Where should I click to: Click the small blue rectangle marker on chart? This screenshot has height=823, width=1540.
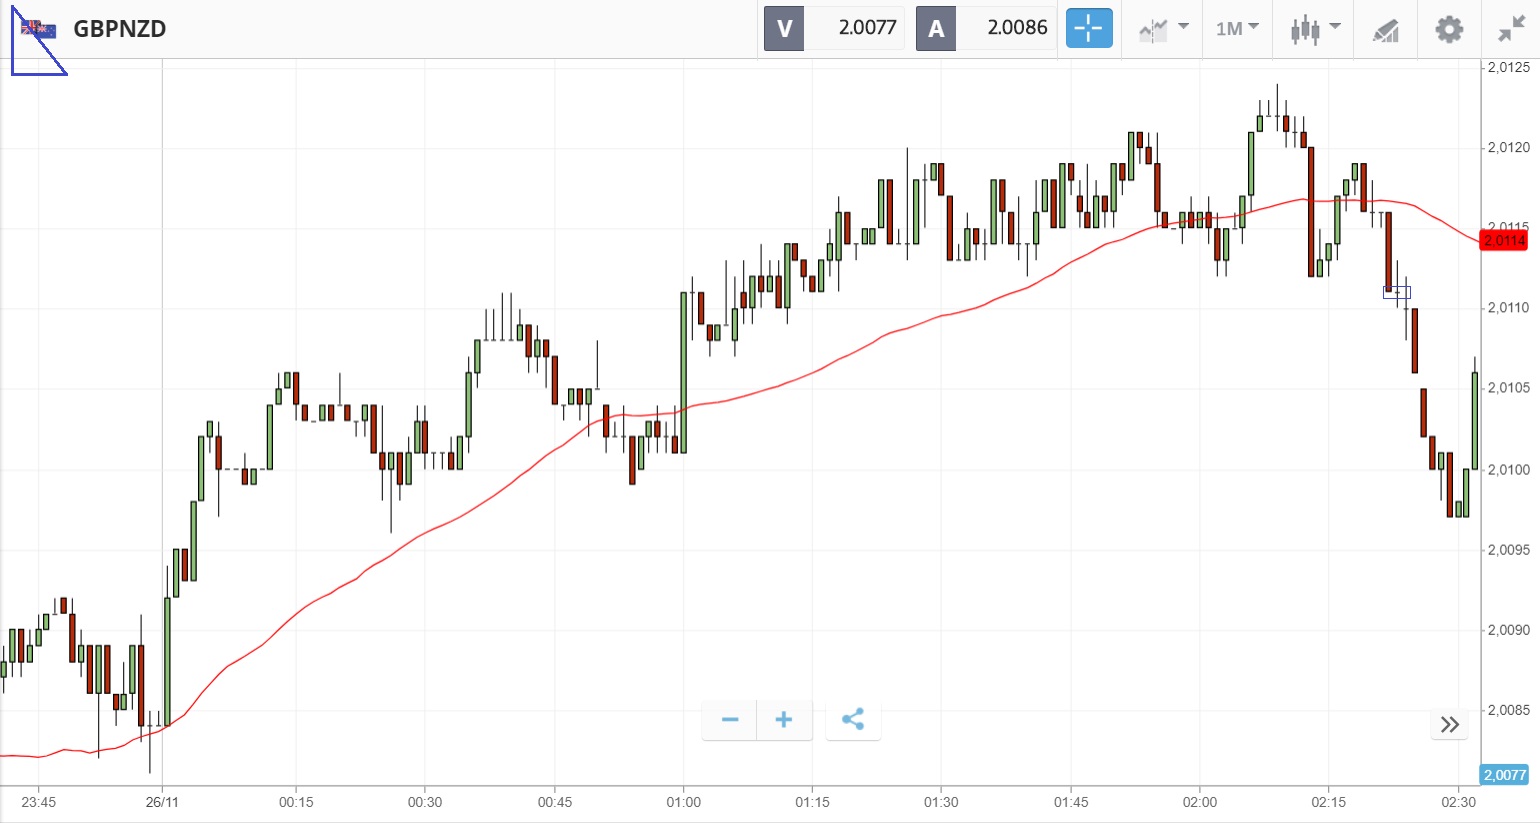click(1397, 292)
